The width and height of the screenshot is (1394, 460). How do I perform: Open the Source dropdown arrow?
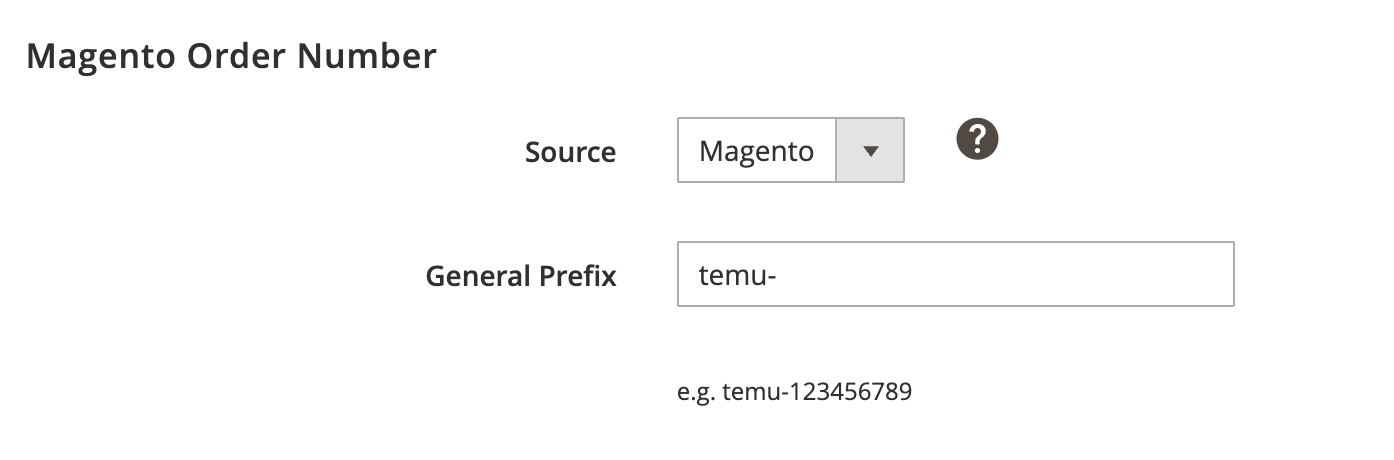[870, 151]
